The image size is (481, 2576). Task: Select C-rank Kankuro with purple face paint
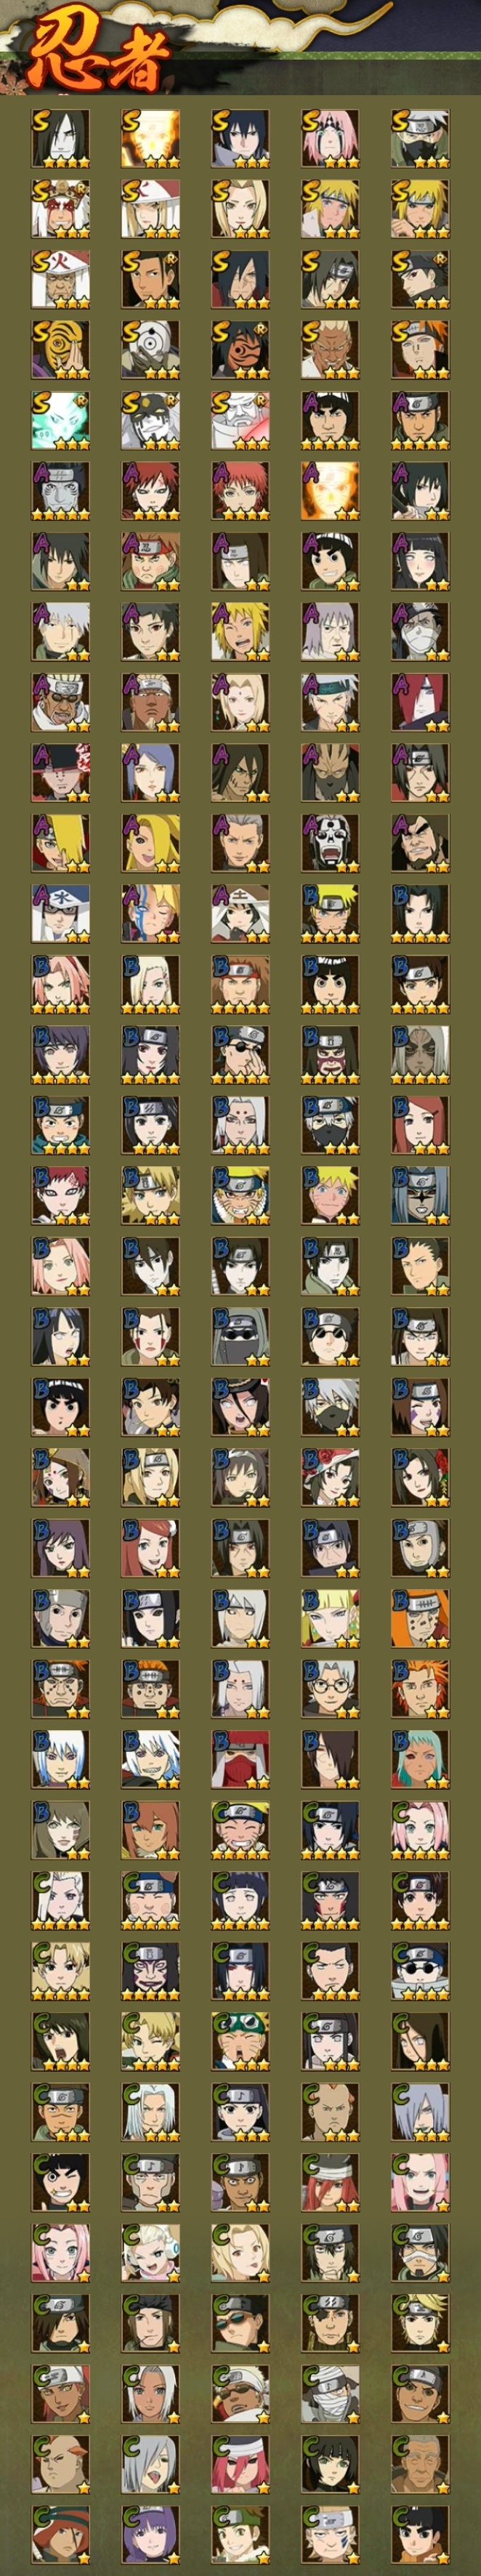[150, 1970]
